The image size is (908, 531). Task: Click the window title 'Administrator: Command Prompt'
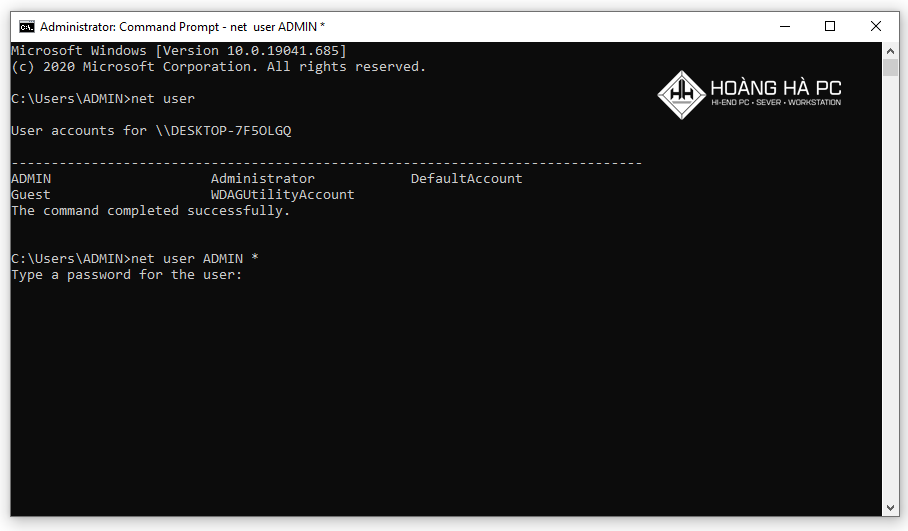130,27
